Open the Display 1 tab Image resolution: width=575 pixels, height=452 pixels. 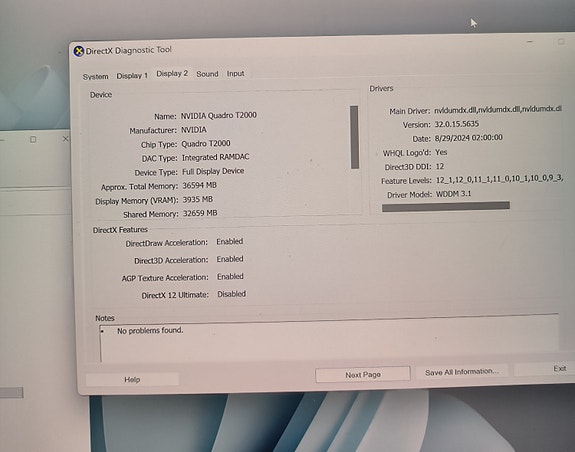(132, 76)
